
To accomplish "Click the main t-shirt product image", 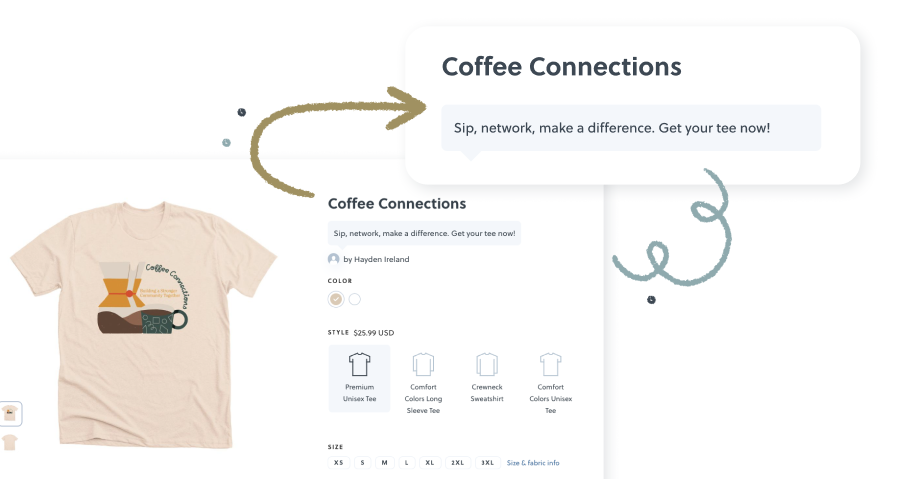I will 143,324.
